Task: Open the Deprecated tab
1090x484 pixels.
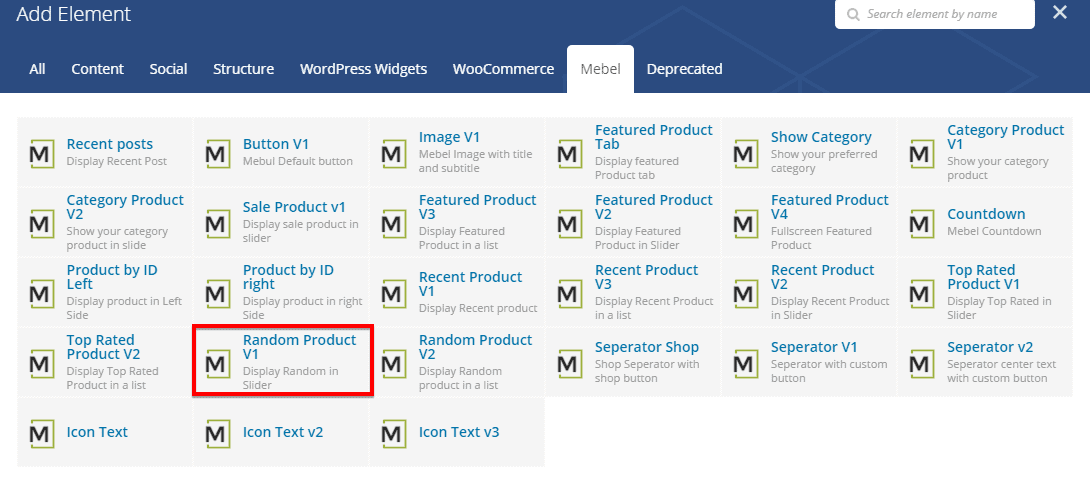Action: (x=685, y=69)
